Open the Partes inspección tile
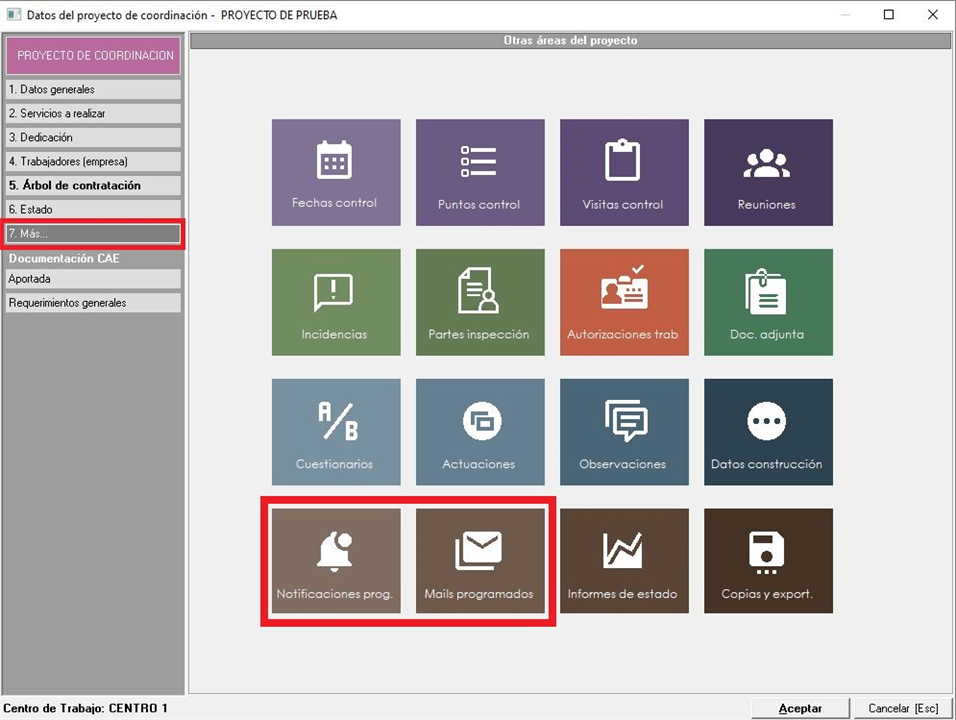 (x=480, y=302)
